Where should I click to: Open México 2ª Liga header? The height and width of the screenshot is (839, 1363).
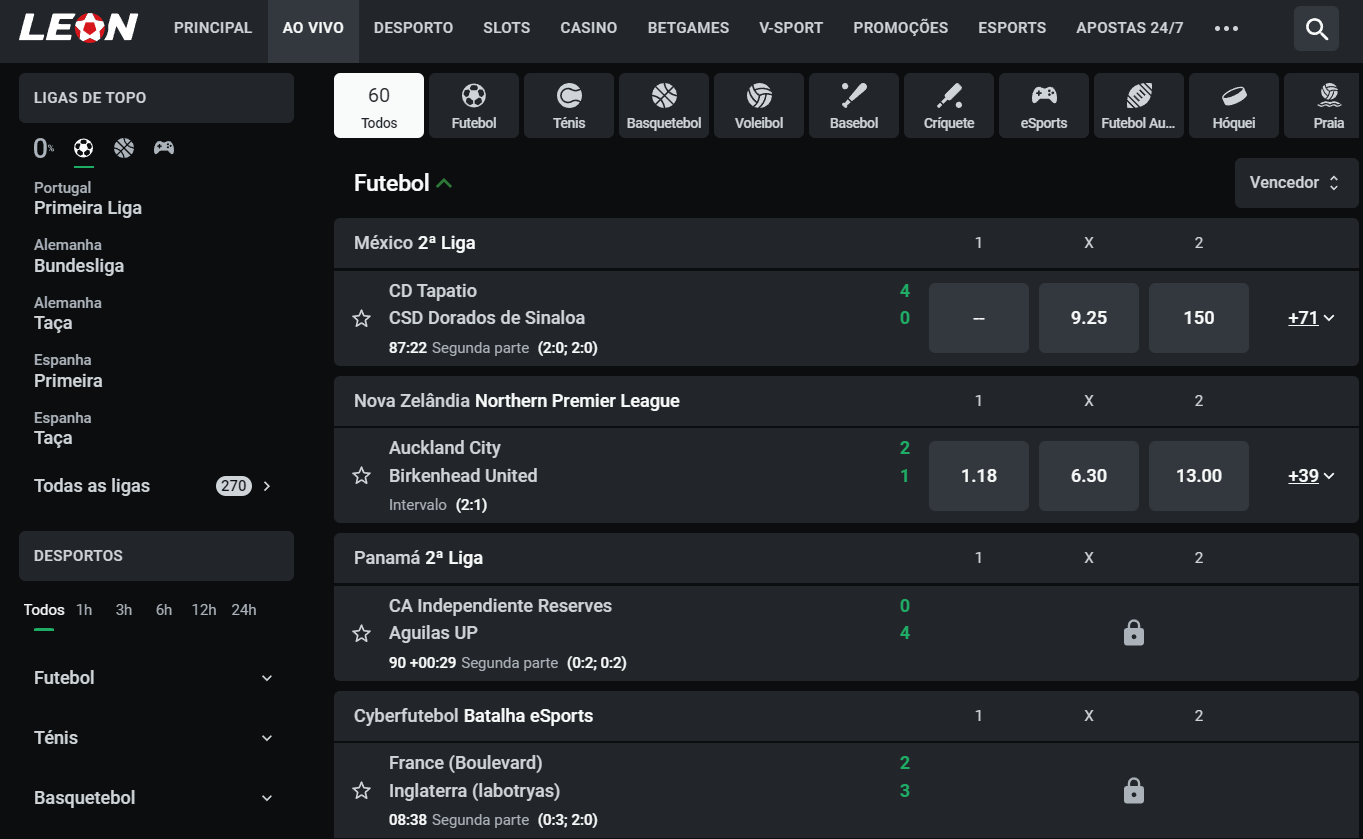pos(415,243)
